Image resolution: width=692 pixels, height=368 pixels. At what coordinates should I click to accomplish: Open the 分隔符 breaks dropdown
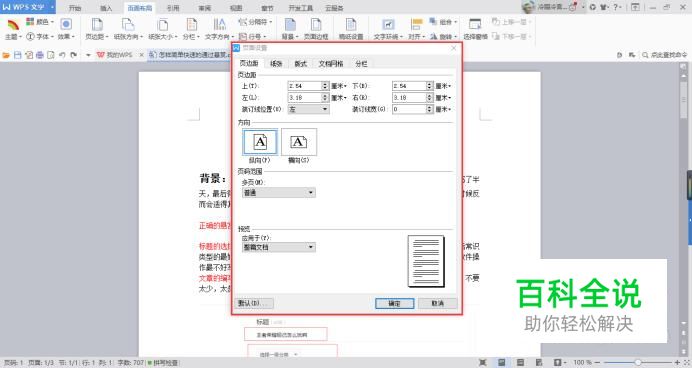256,22
